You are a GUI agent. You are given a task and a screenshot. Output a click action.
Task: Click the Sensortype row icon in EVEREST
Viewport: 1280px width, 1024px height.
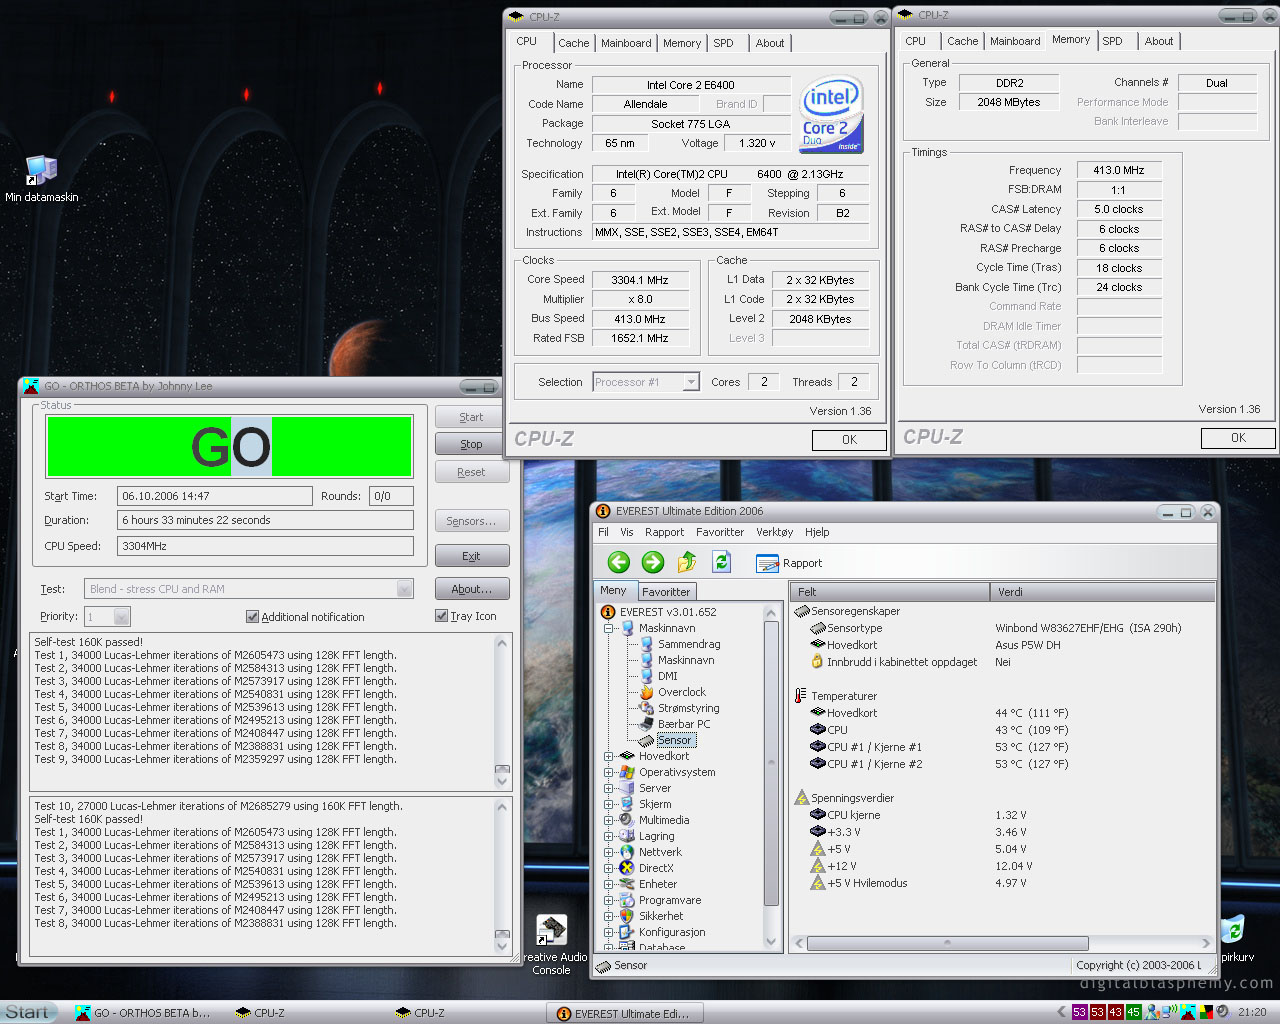818,628
